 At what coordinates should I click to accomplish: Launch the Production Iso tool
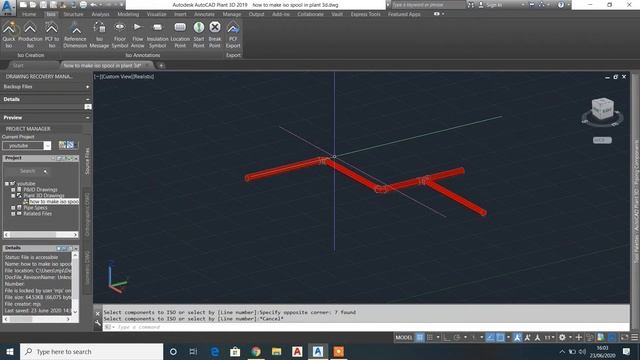30,35
